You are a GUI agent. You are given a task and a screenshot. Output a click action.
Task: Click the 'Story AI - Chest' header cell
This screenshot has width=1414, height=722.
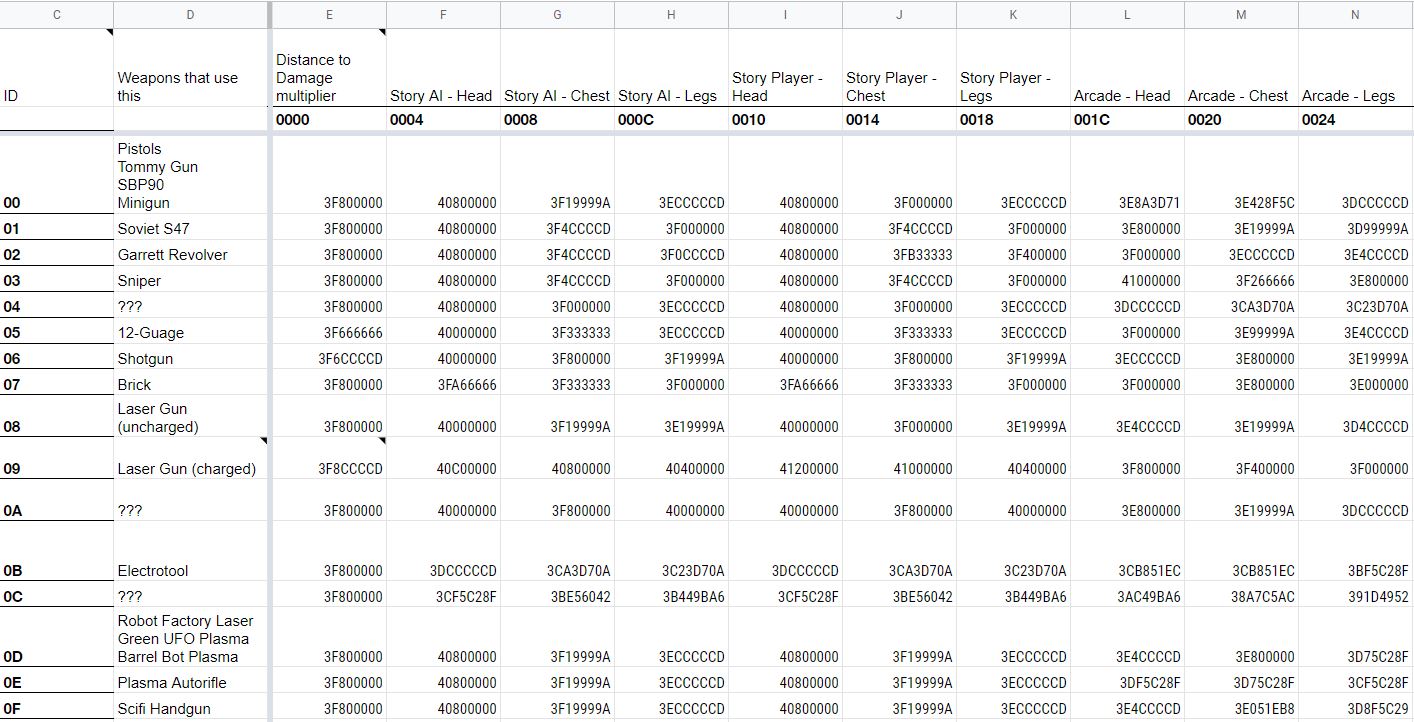pos(557,67)
